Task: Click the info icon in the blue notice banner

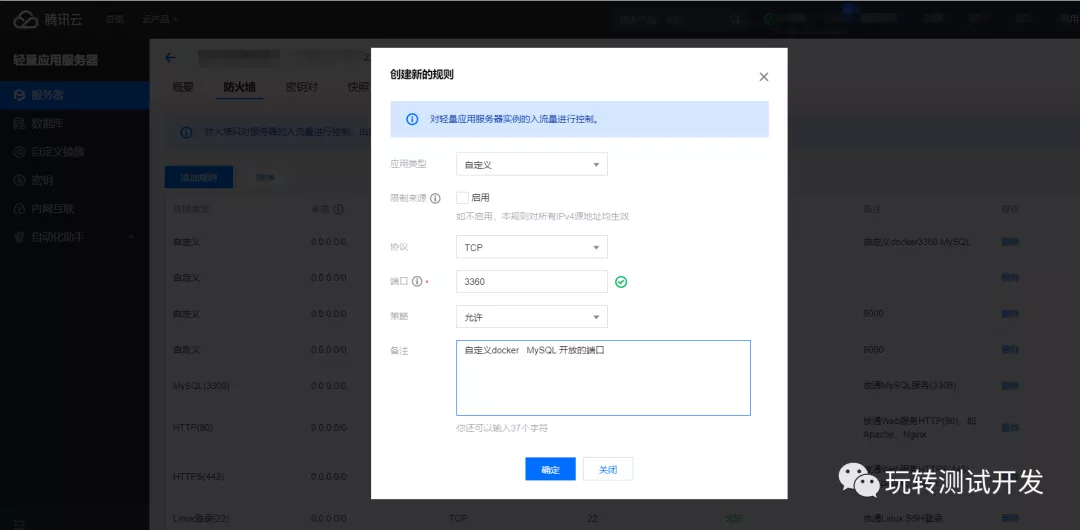Action: [412, 119]
